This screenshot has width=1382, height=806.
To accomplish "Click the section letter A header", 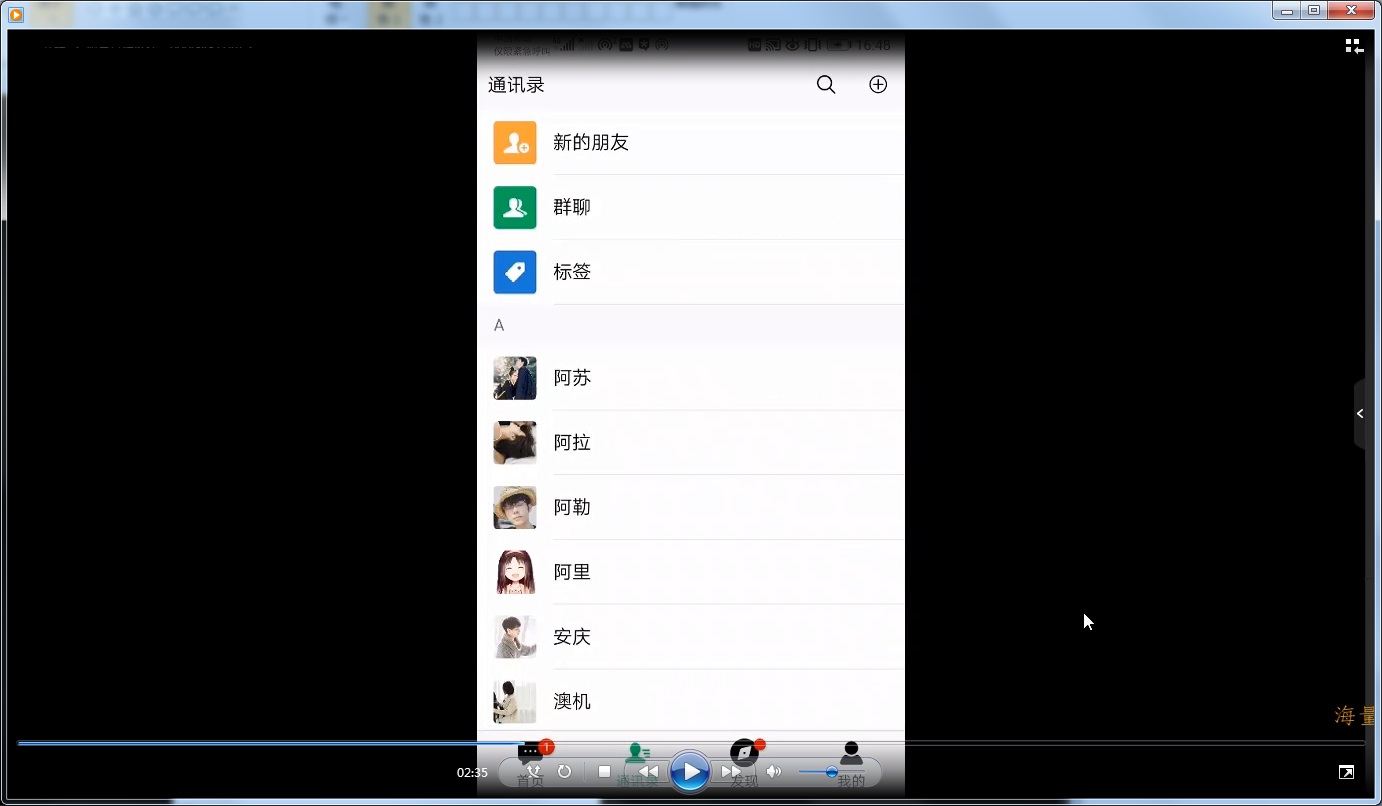I will (499, 326).
